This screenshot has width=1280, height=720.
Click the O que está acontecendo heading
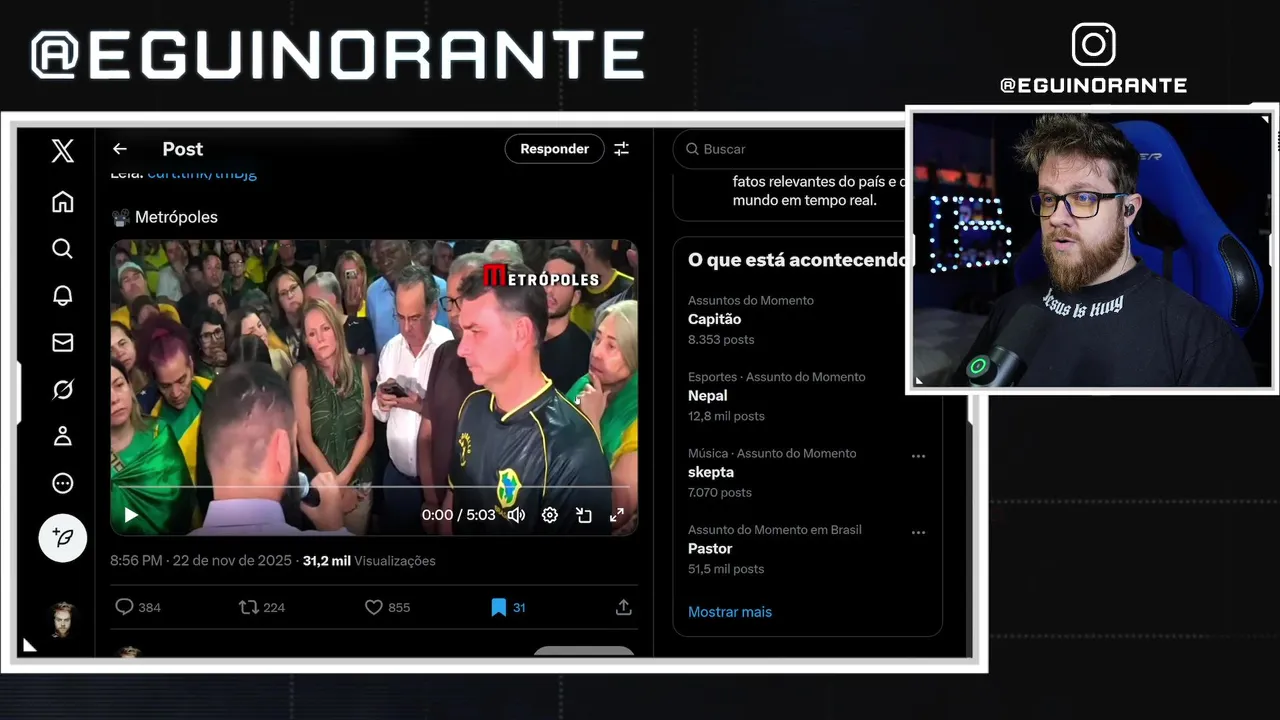796,260
